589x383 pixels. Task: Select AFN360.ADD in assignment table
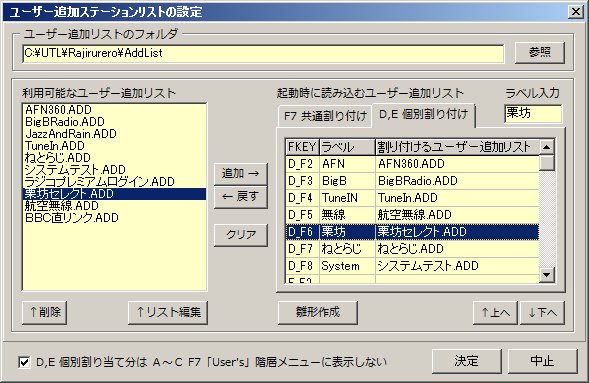[x=457, y=164]
